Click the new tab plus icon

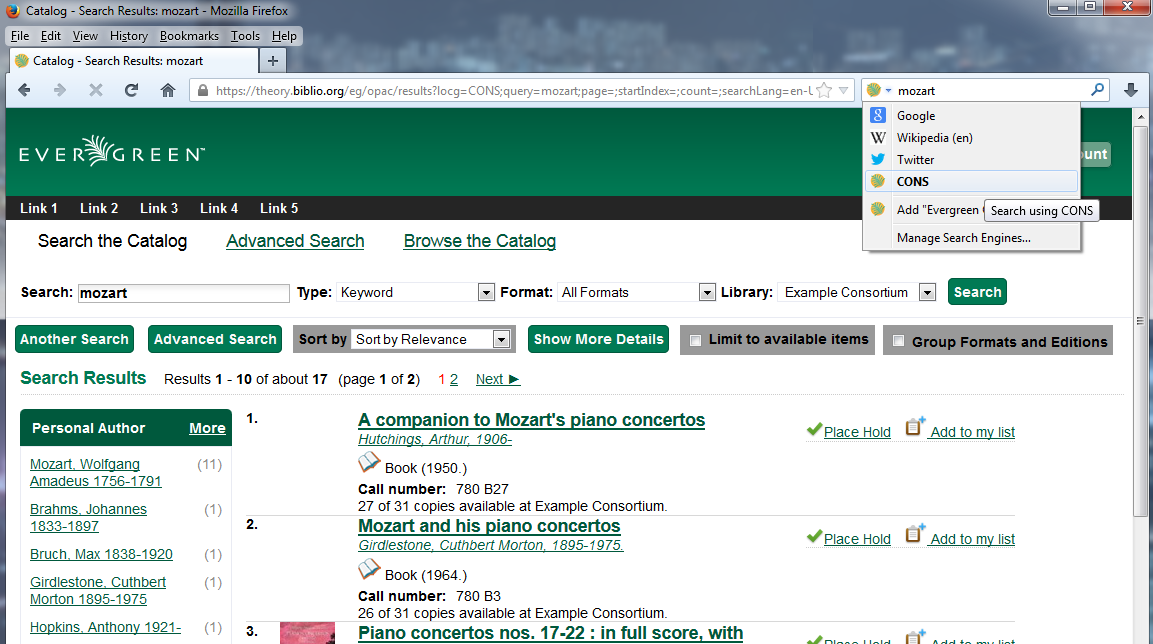[272, 61]
